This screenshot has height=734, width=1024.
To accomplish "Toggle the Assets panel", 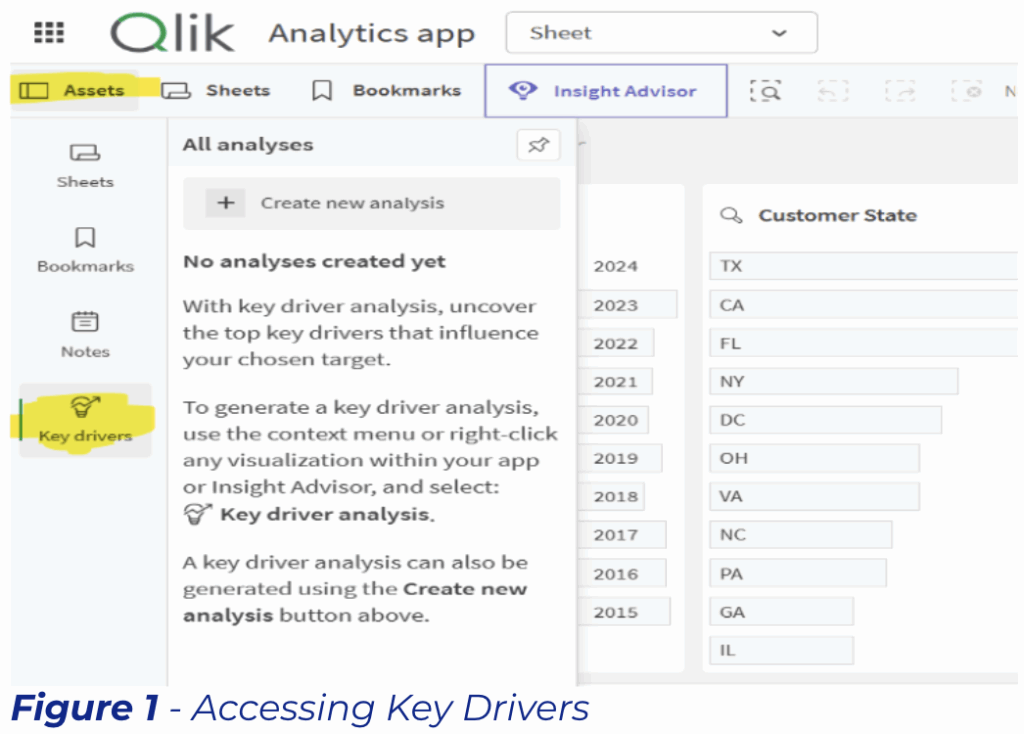I will 73,91.
